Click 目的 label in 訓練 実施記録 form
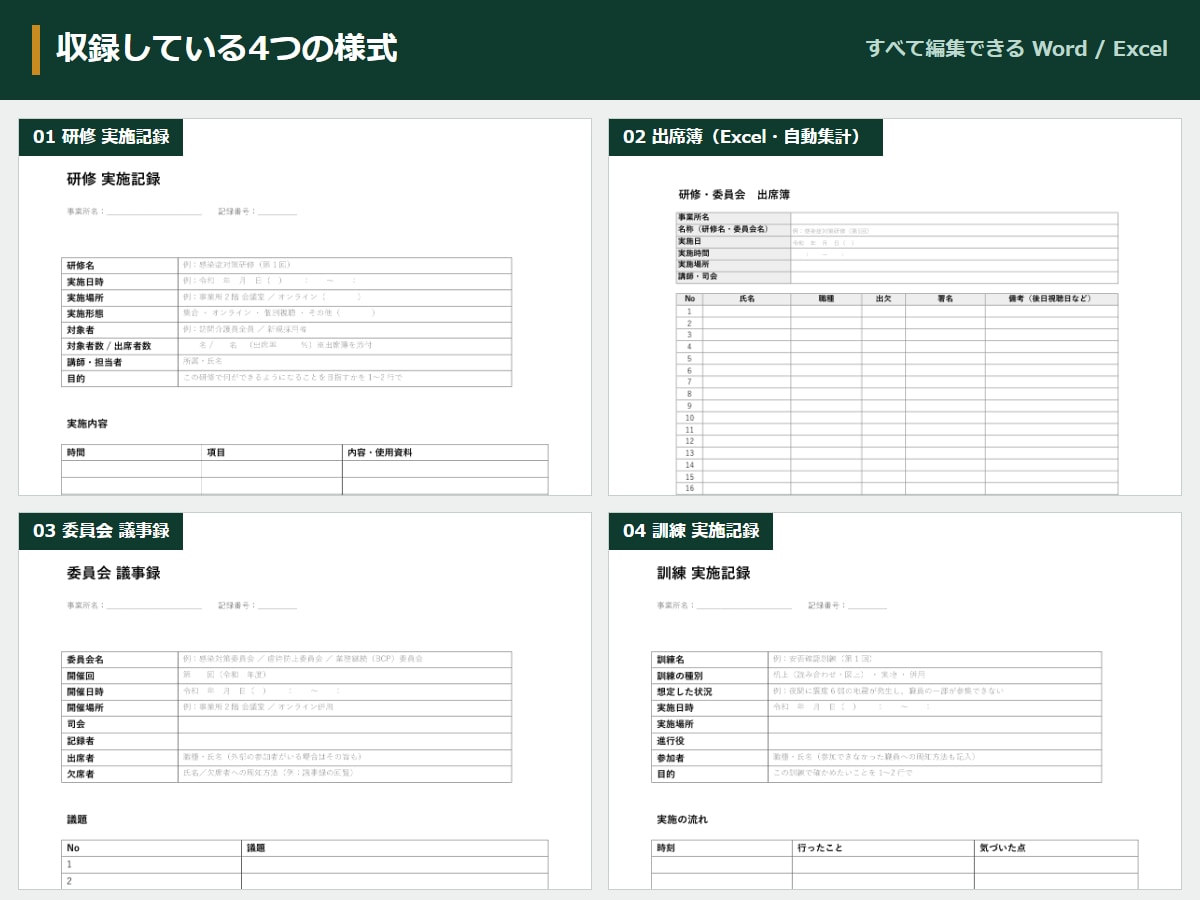The width and height of the screenshot is (1200, 900). (667, 774)
